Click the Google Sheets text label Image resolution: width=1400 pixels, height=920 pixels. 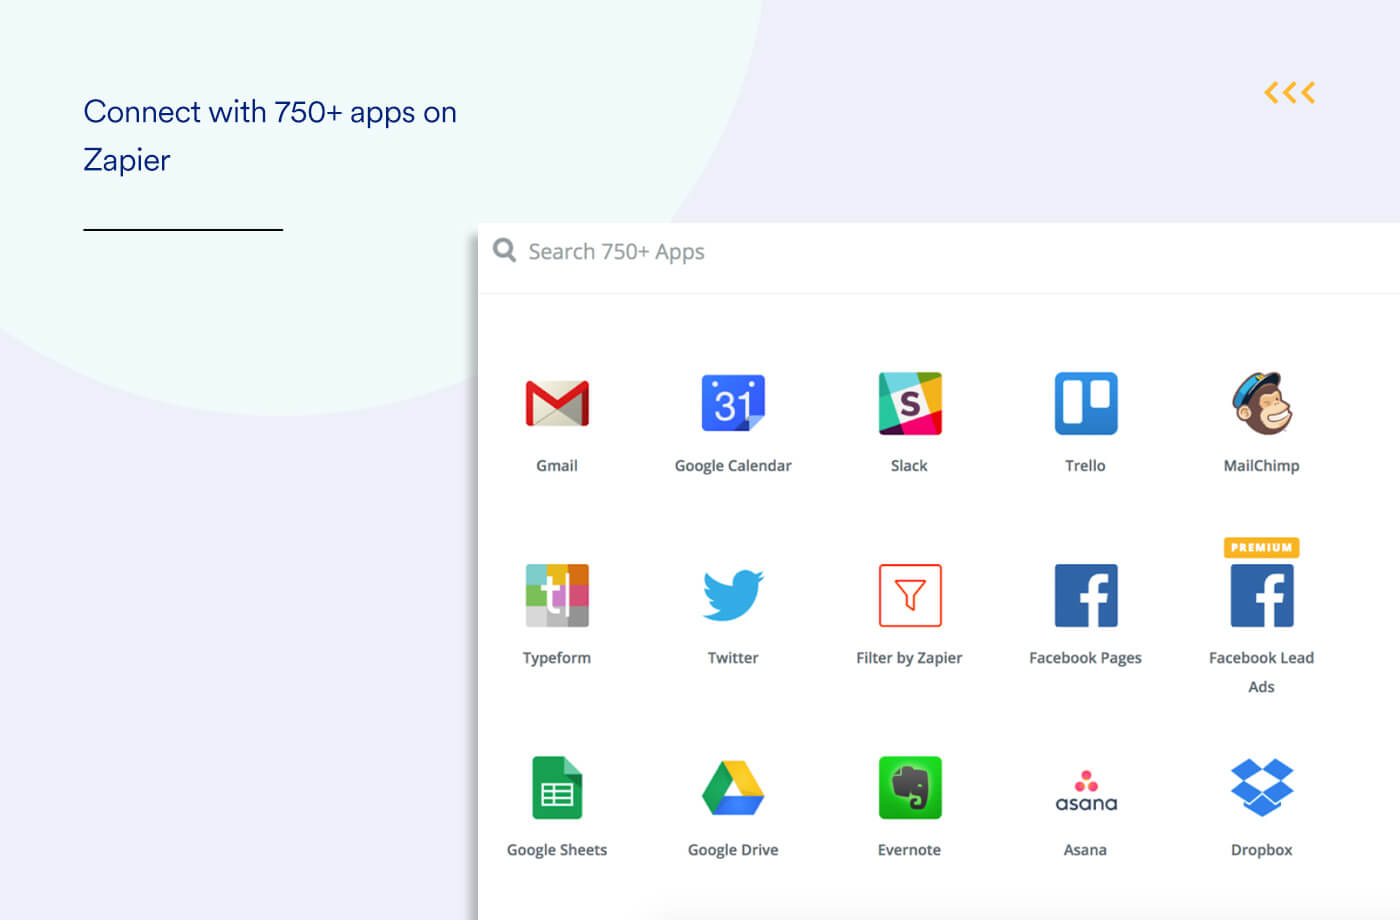click(x=557, y=850)
